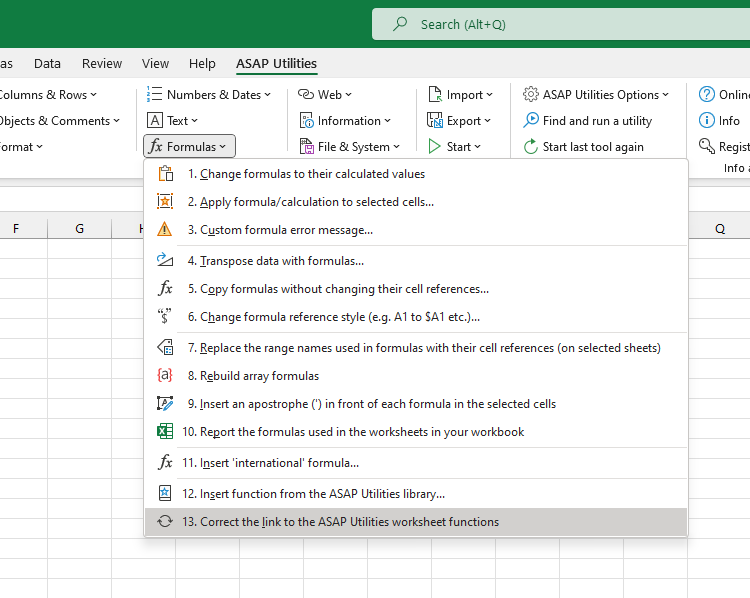Screen dimensions: 750x598
Task: Switch to the Data ribbon tab
Action: [x=47, y=63]
